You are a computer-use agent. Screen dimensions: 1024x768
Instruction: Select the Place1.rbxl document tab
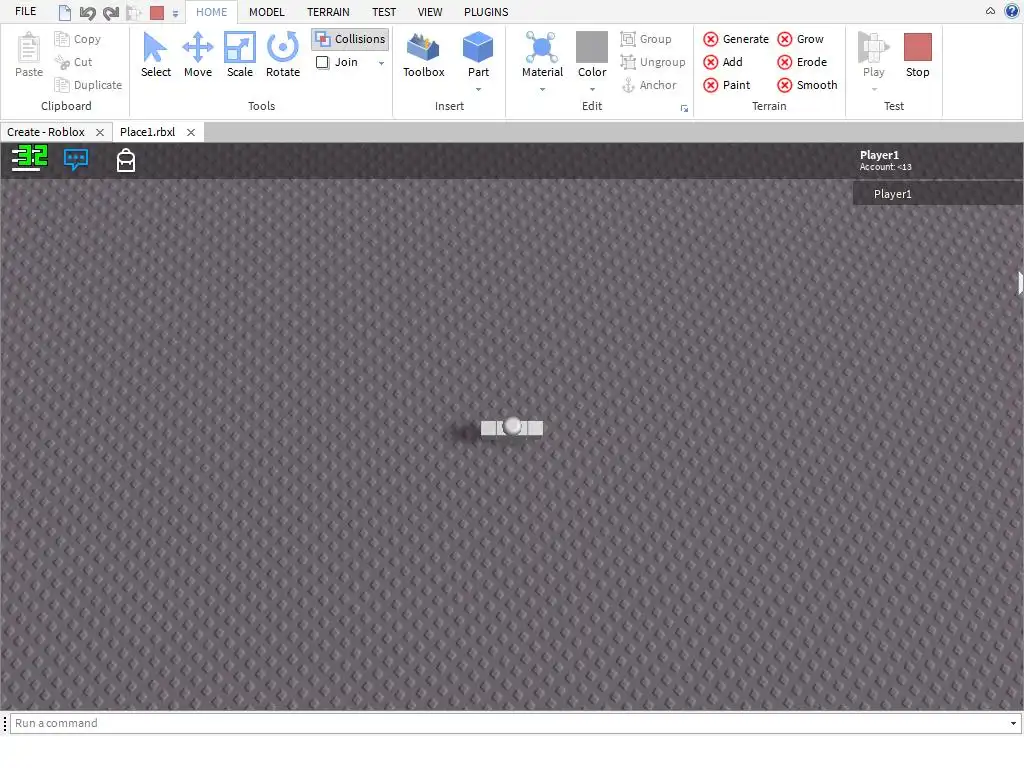[148, 132]
